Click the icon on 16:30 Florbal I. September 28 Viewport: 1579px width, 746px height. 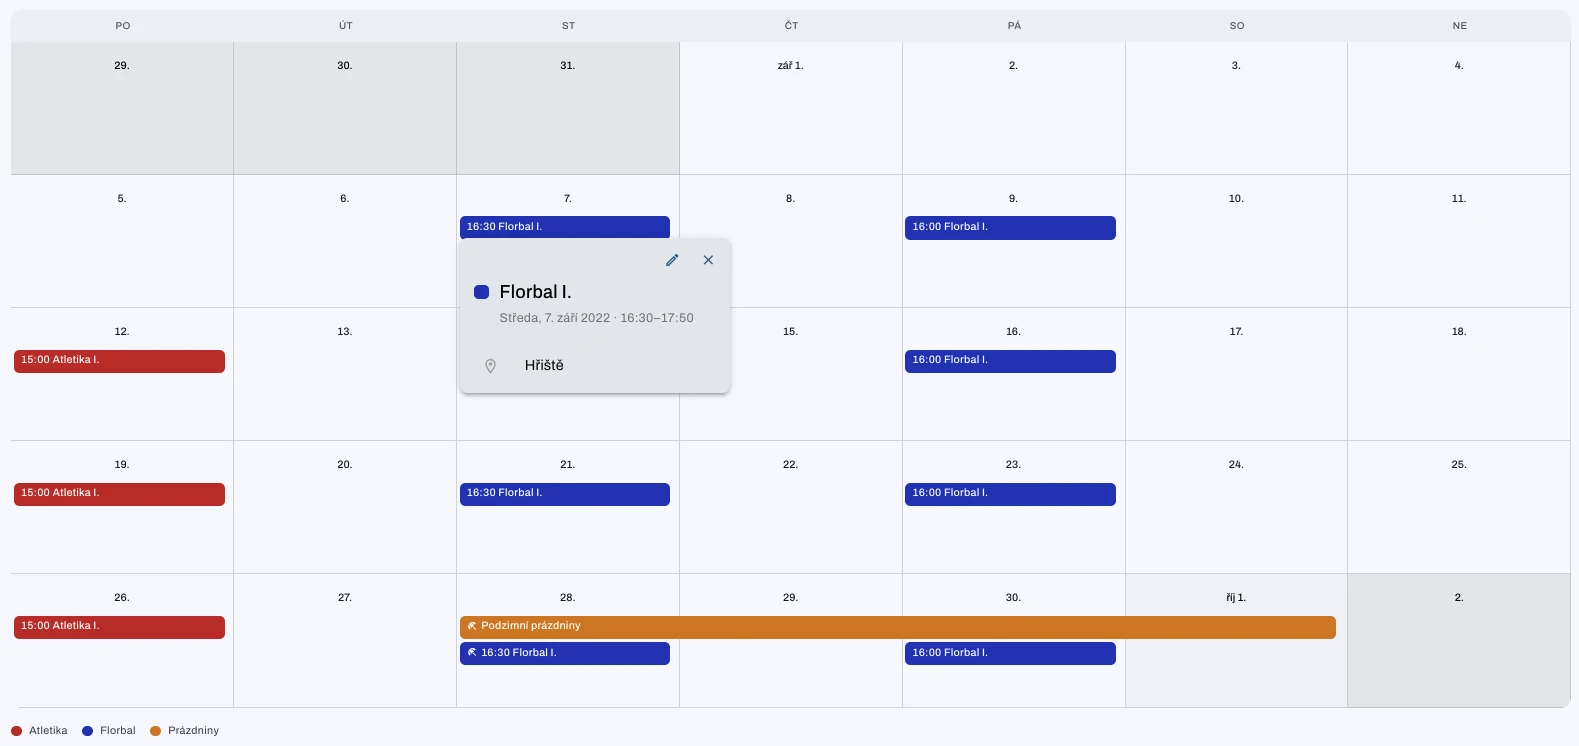(x=472, y=653)
